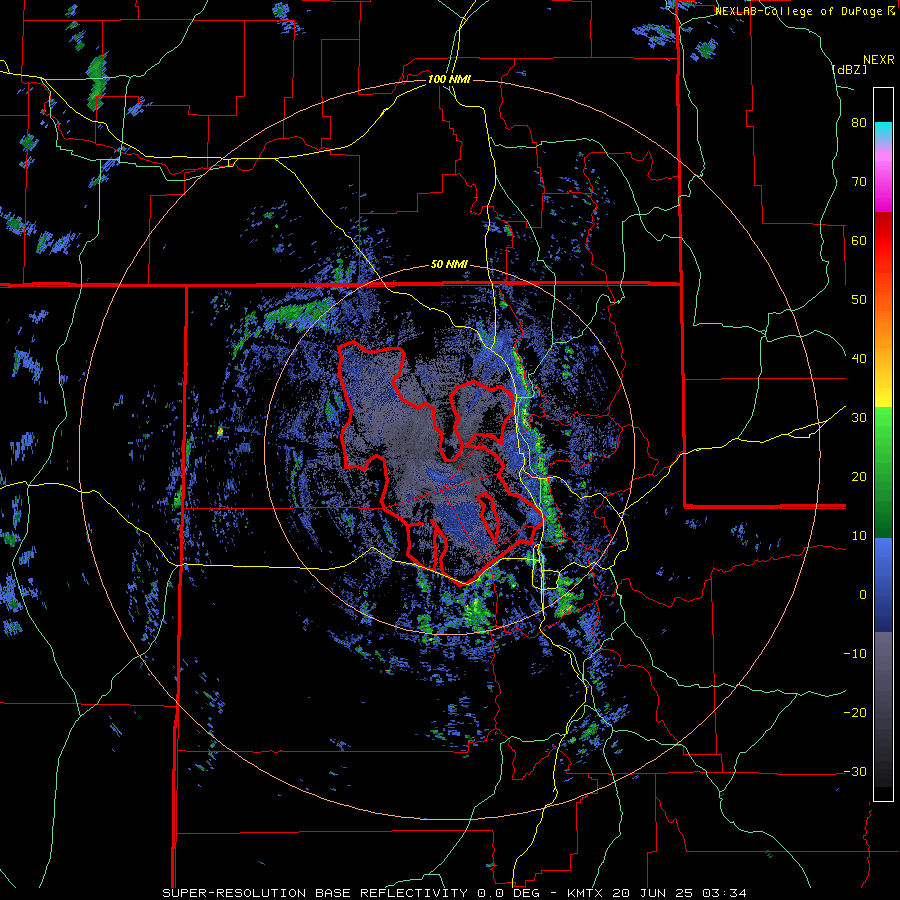Viewport: 900px width, 900px height.
Task: Click the NEXR label near the top right
Action: pos(878,60)
